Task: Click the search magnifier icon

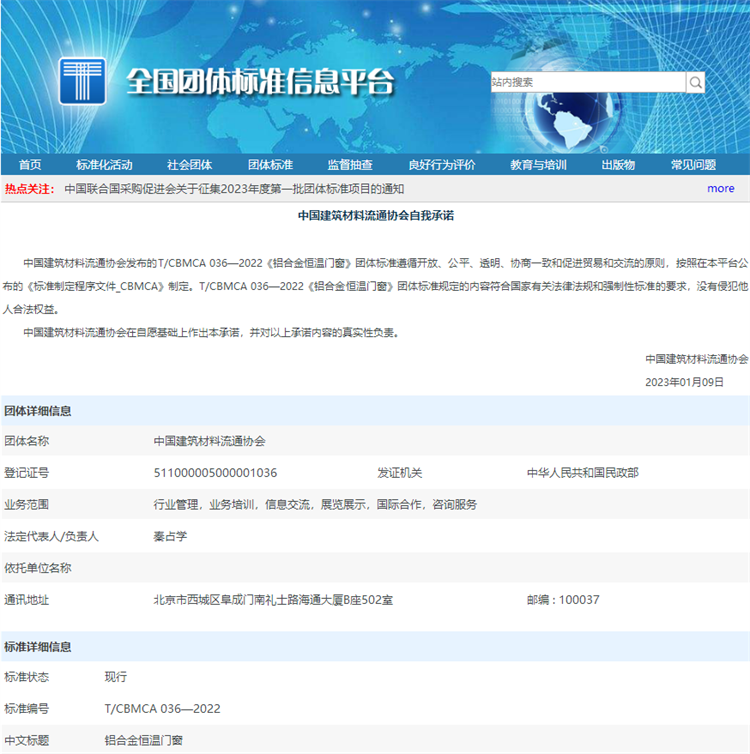Action: (x=695, y=82)
